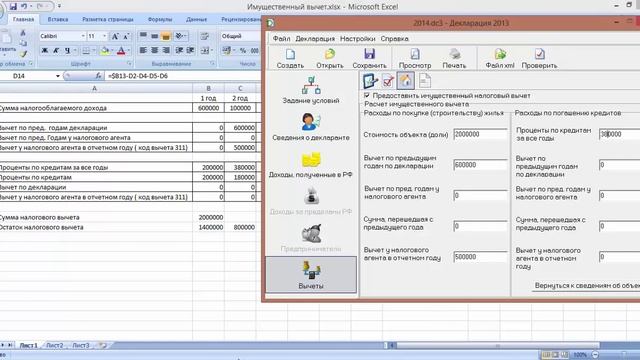Click the Проценты по кредитам за все годы field
This screenshot has width=640, height=360.
pos(619,134)
